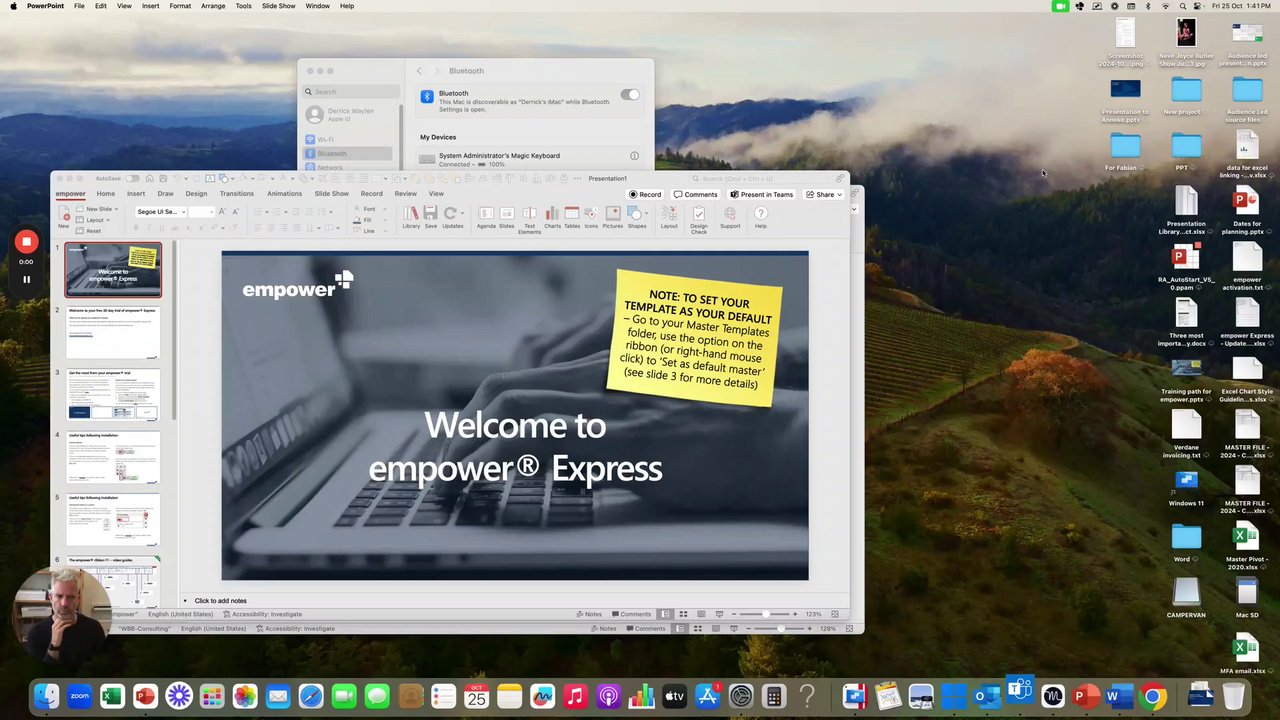Open the empower Tables icon
Image resolution: width=1280 pixels, height=720 pixels.
point(572,215)
